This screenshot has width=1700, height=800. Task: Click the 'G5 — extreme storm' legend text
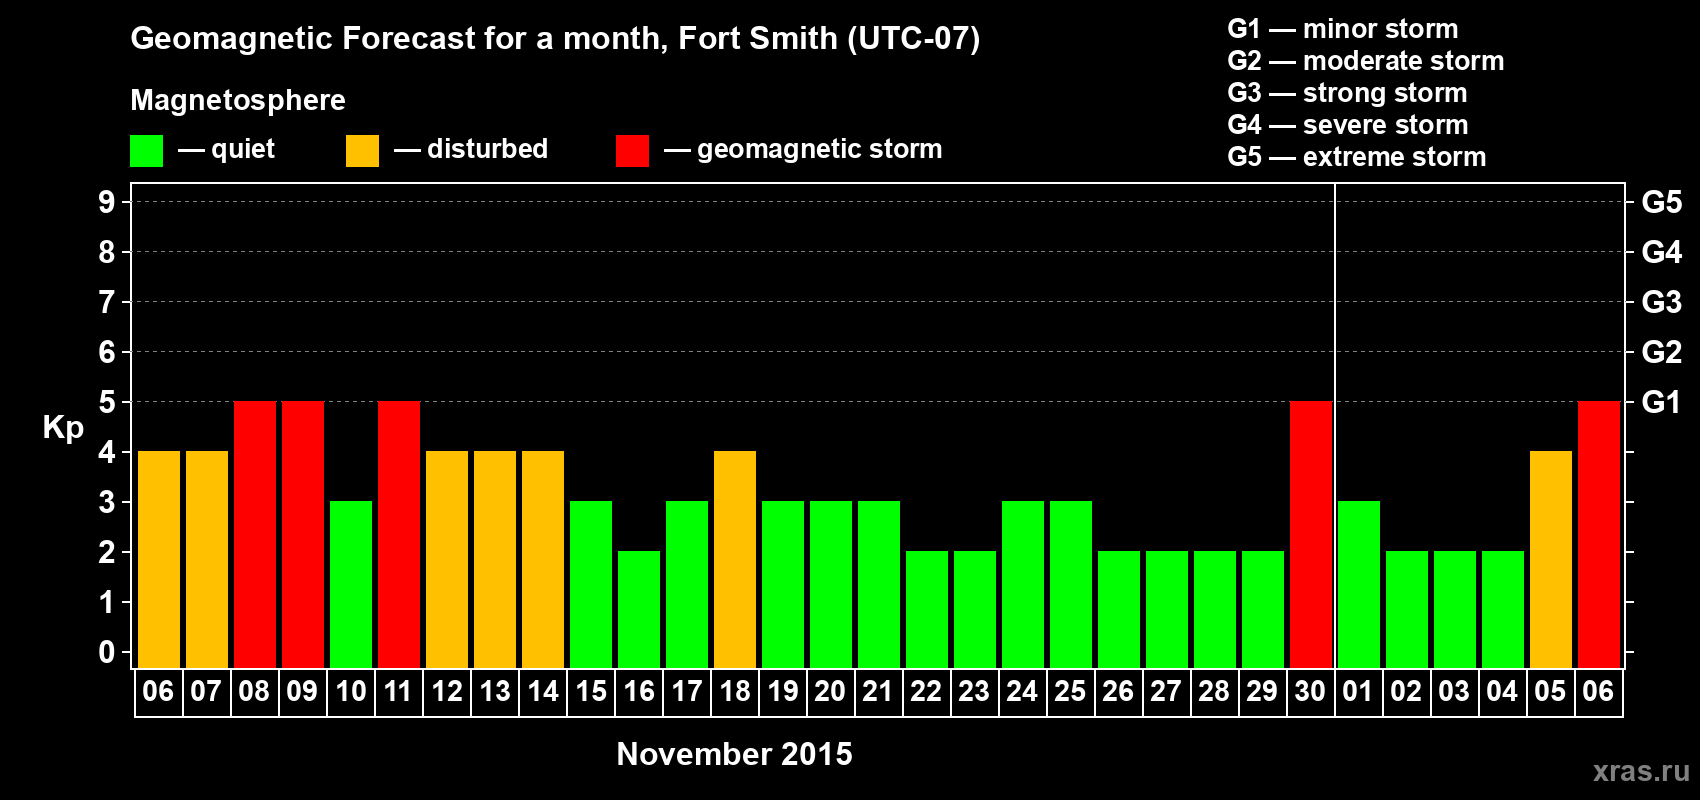pos(1357,157)
